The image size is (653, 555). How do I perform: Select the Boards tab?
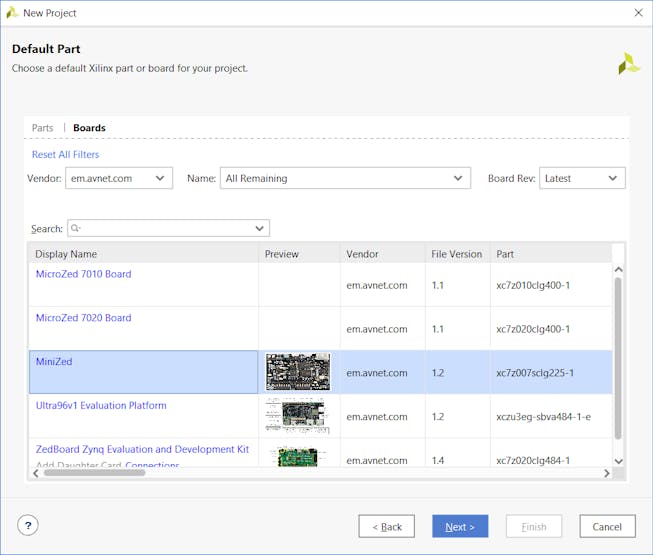[x=89, y=128]
